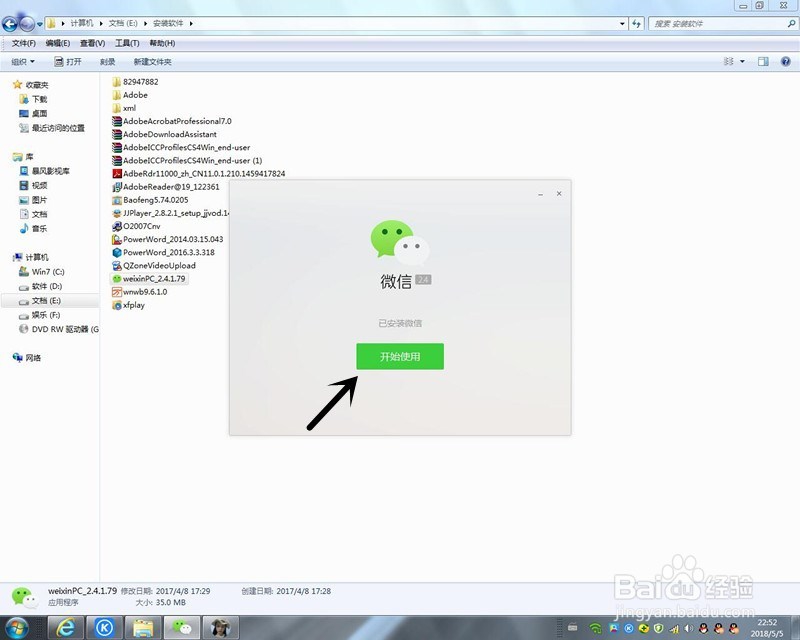
Task: Select 最近访问的位置 in the sidebar
Action: [52, 128]
